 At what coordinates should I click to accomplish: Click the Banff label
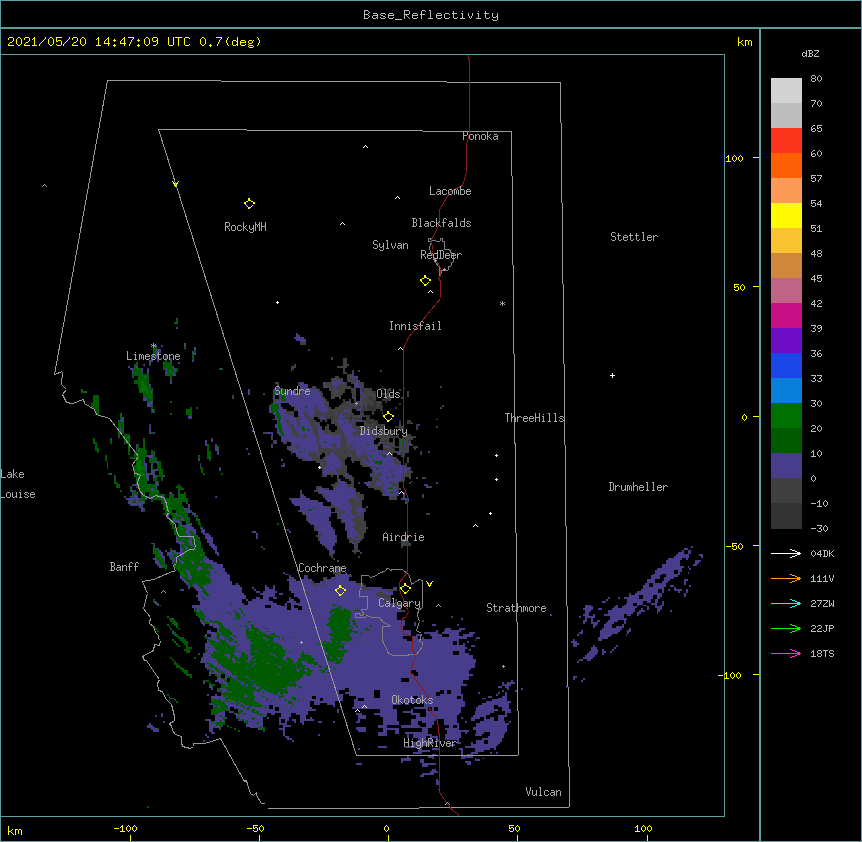click(x=124, y=567)
